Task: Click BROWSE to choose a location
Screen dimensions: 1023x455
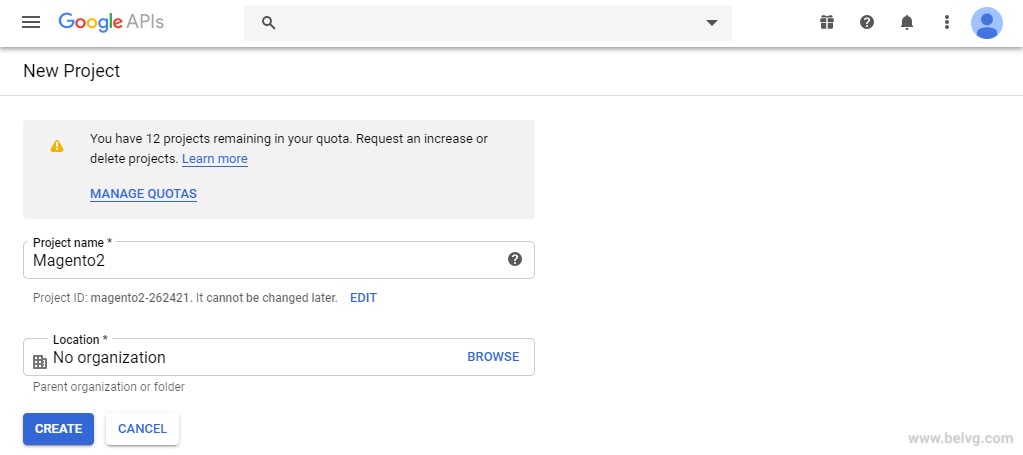Action: [493, 357]
